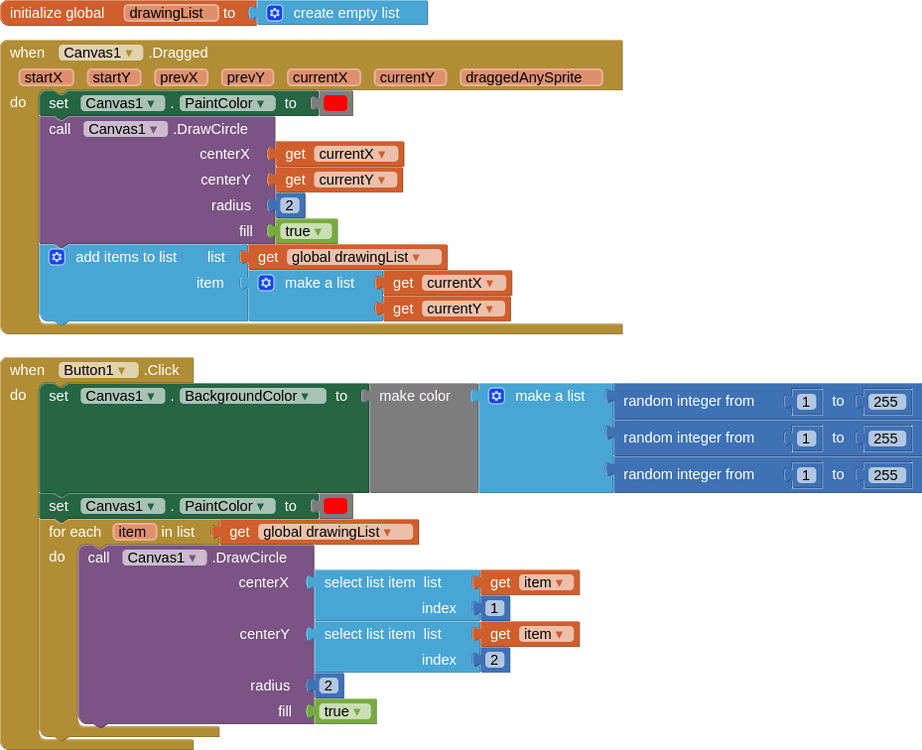The image size is (922, 750).
Task: Open Canvas1 dropdown in the Dragged event header
Action: pos(129,53)
